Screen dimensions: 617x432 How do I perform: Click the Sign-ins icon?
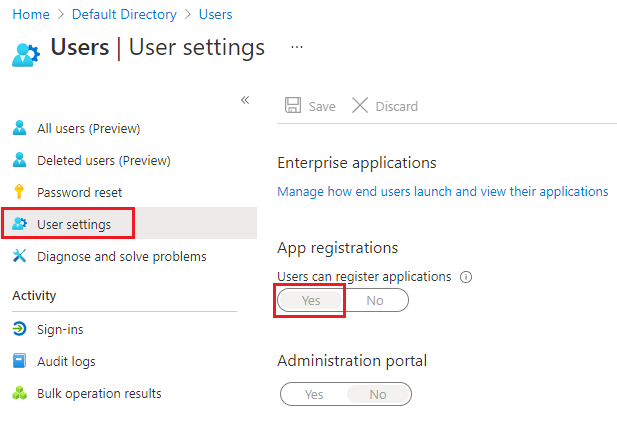coord(19,329)
